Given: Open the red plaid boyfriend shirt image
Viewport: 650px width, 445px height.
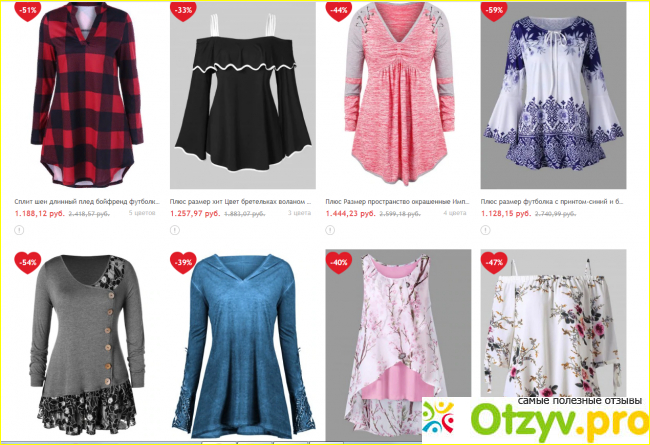Looking at the screenshot, I should point(87,95).
